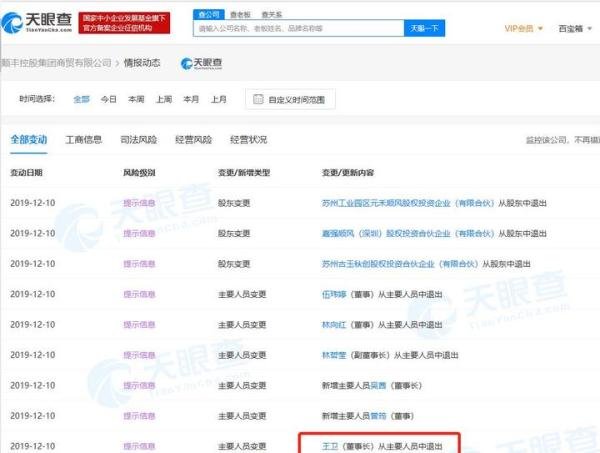Open 嘉强顺风（深圳）股权投资合伙企业 link
The width and height of the screenshot is (600, 453).
point(408,233)
